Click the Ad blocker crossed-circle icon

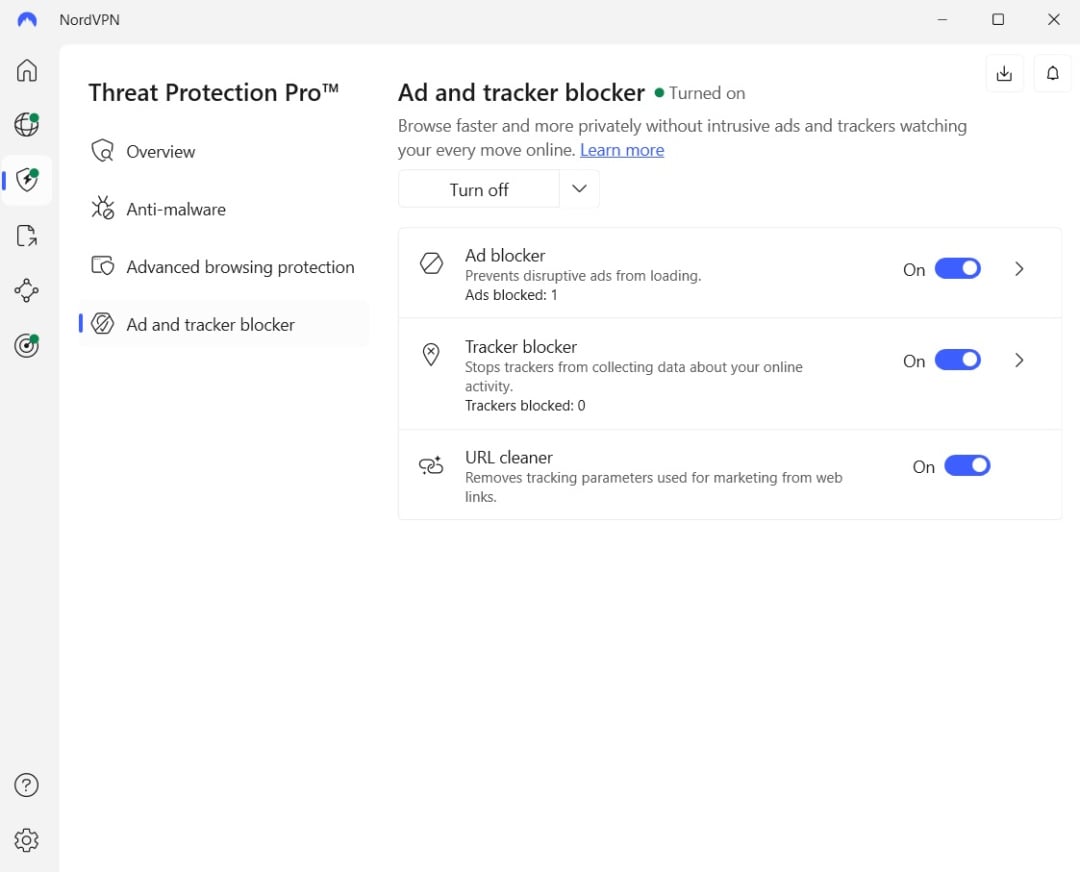[x=431, y=263]
